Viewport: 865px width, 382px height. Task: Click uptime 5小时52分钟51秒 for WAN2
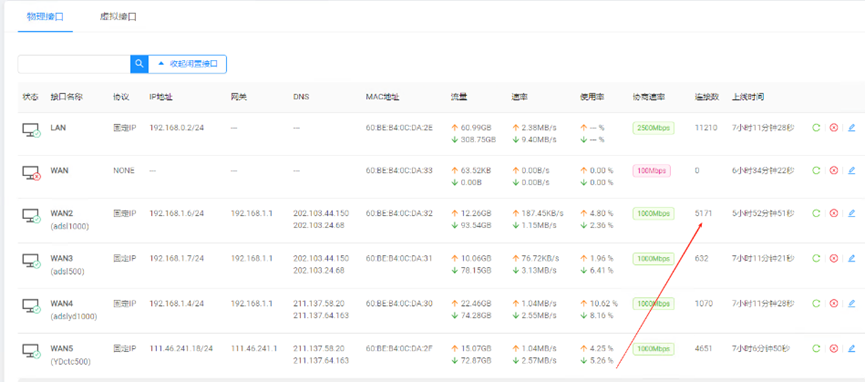click(763, 213)
